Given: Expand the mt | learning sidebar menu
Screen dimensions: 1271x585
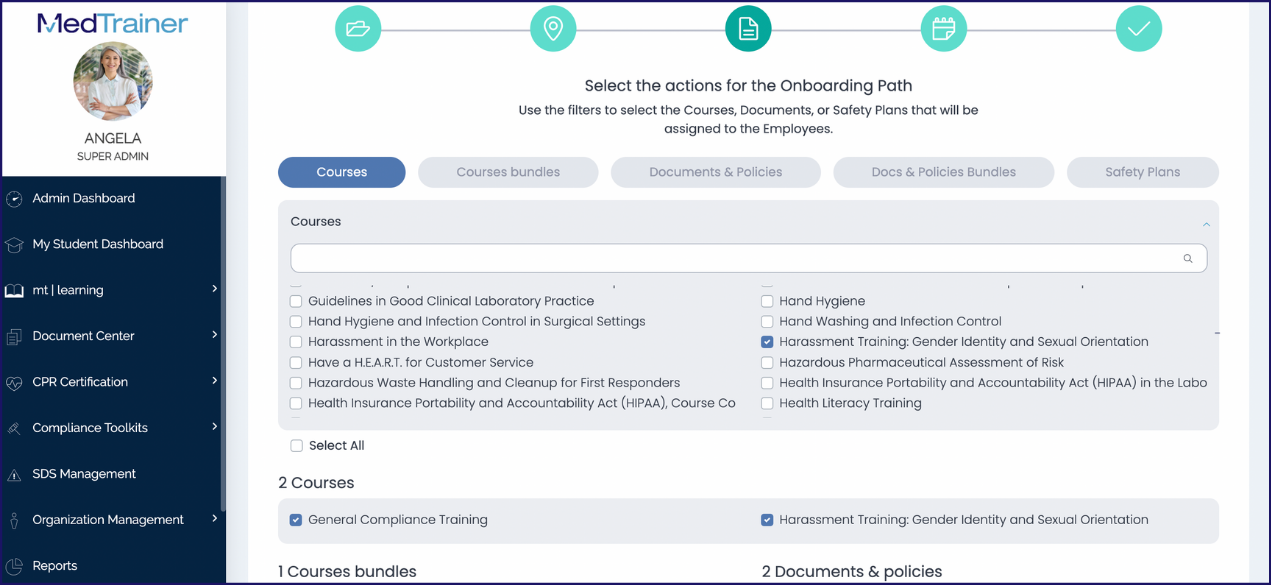Looking at the screenshot, I should [214, 290].
